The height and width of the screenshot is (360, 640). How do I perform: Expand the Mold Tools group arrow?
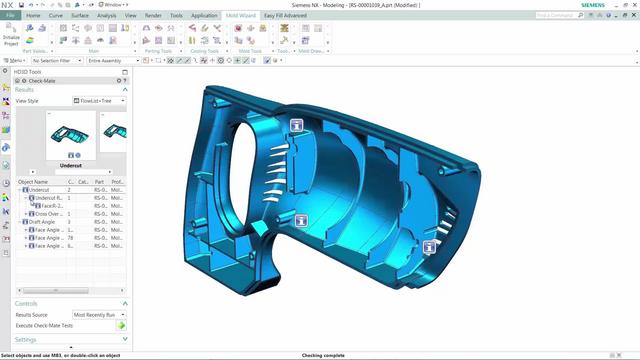tap(273, 51)
